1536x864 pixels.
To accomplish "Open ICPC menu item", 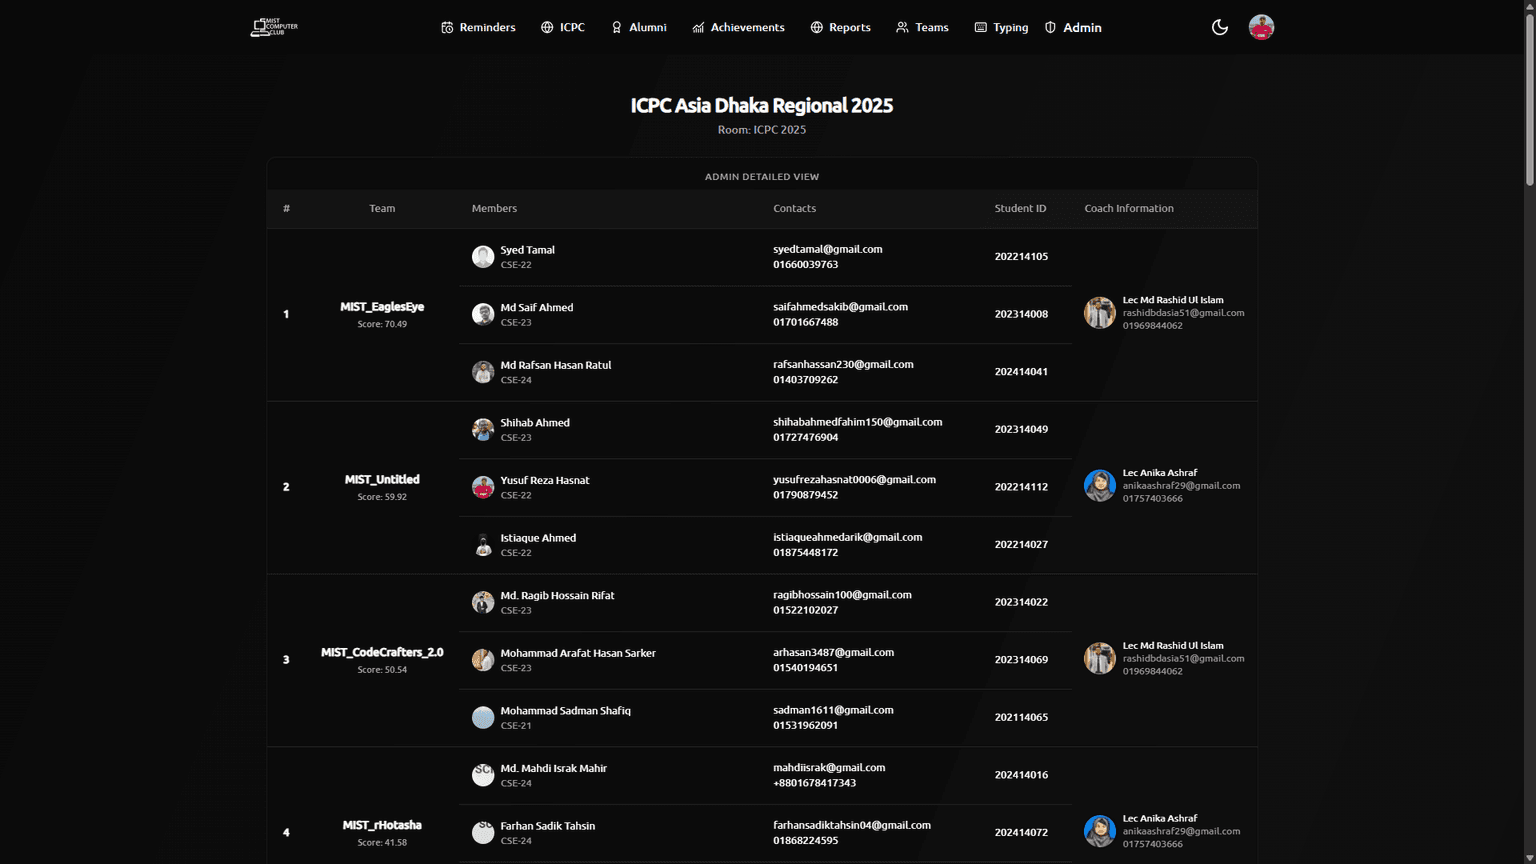I will pos(563,27).
